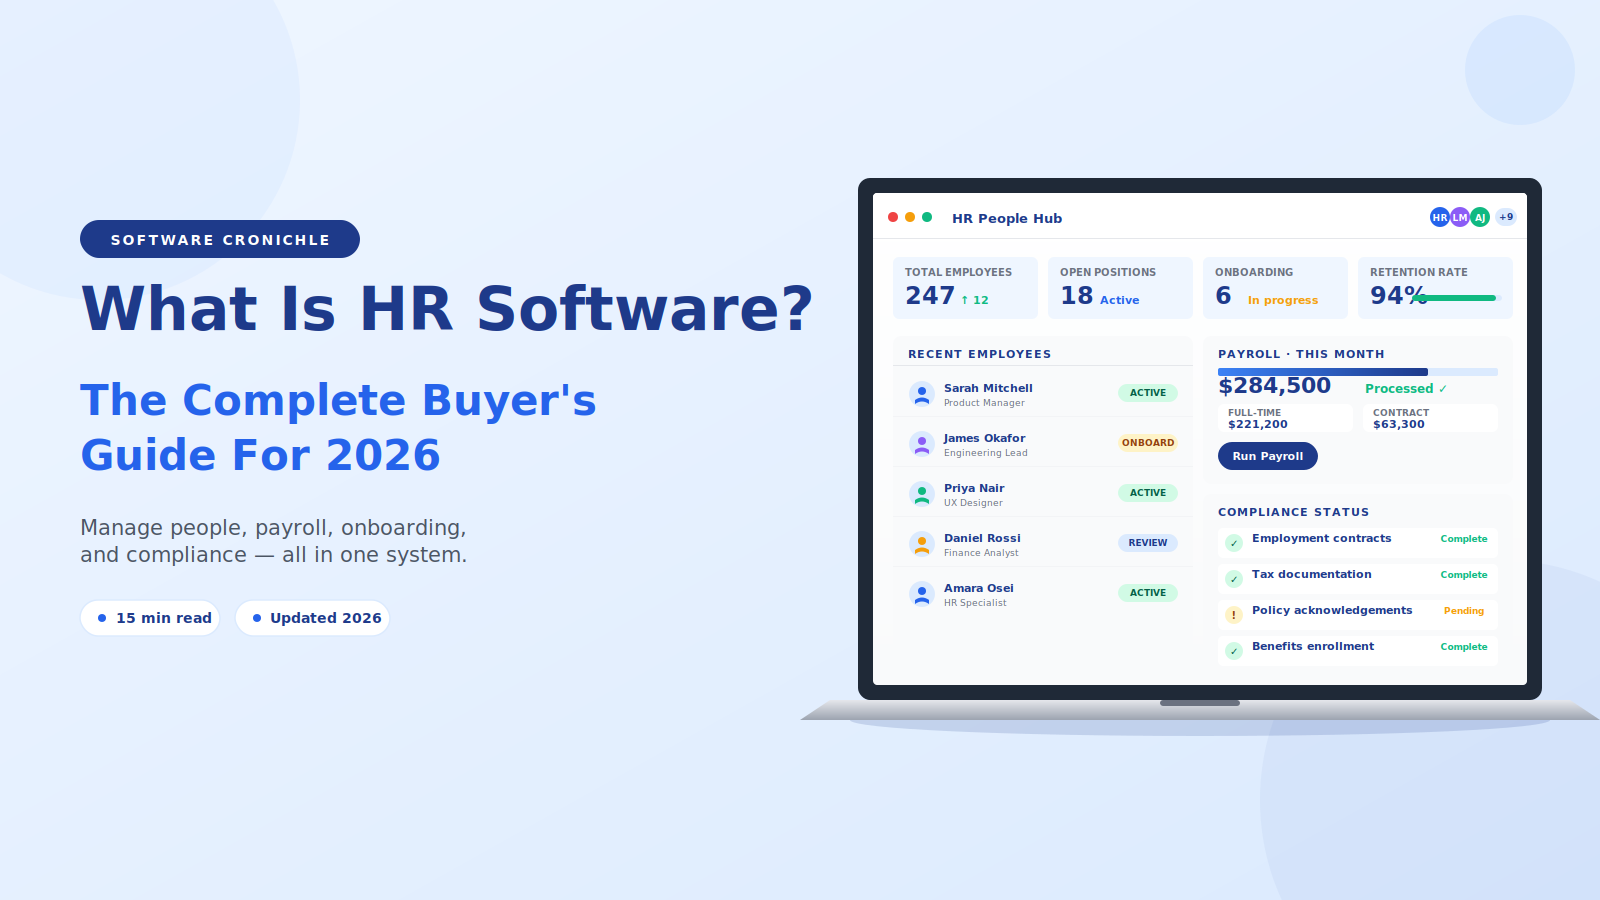The height and width of the screenshot is (900, 1600).
Task: Click Benefits enrollment checkmark icon
Action: coord(1234,651)
